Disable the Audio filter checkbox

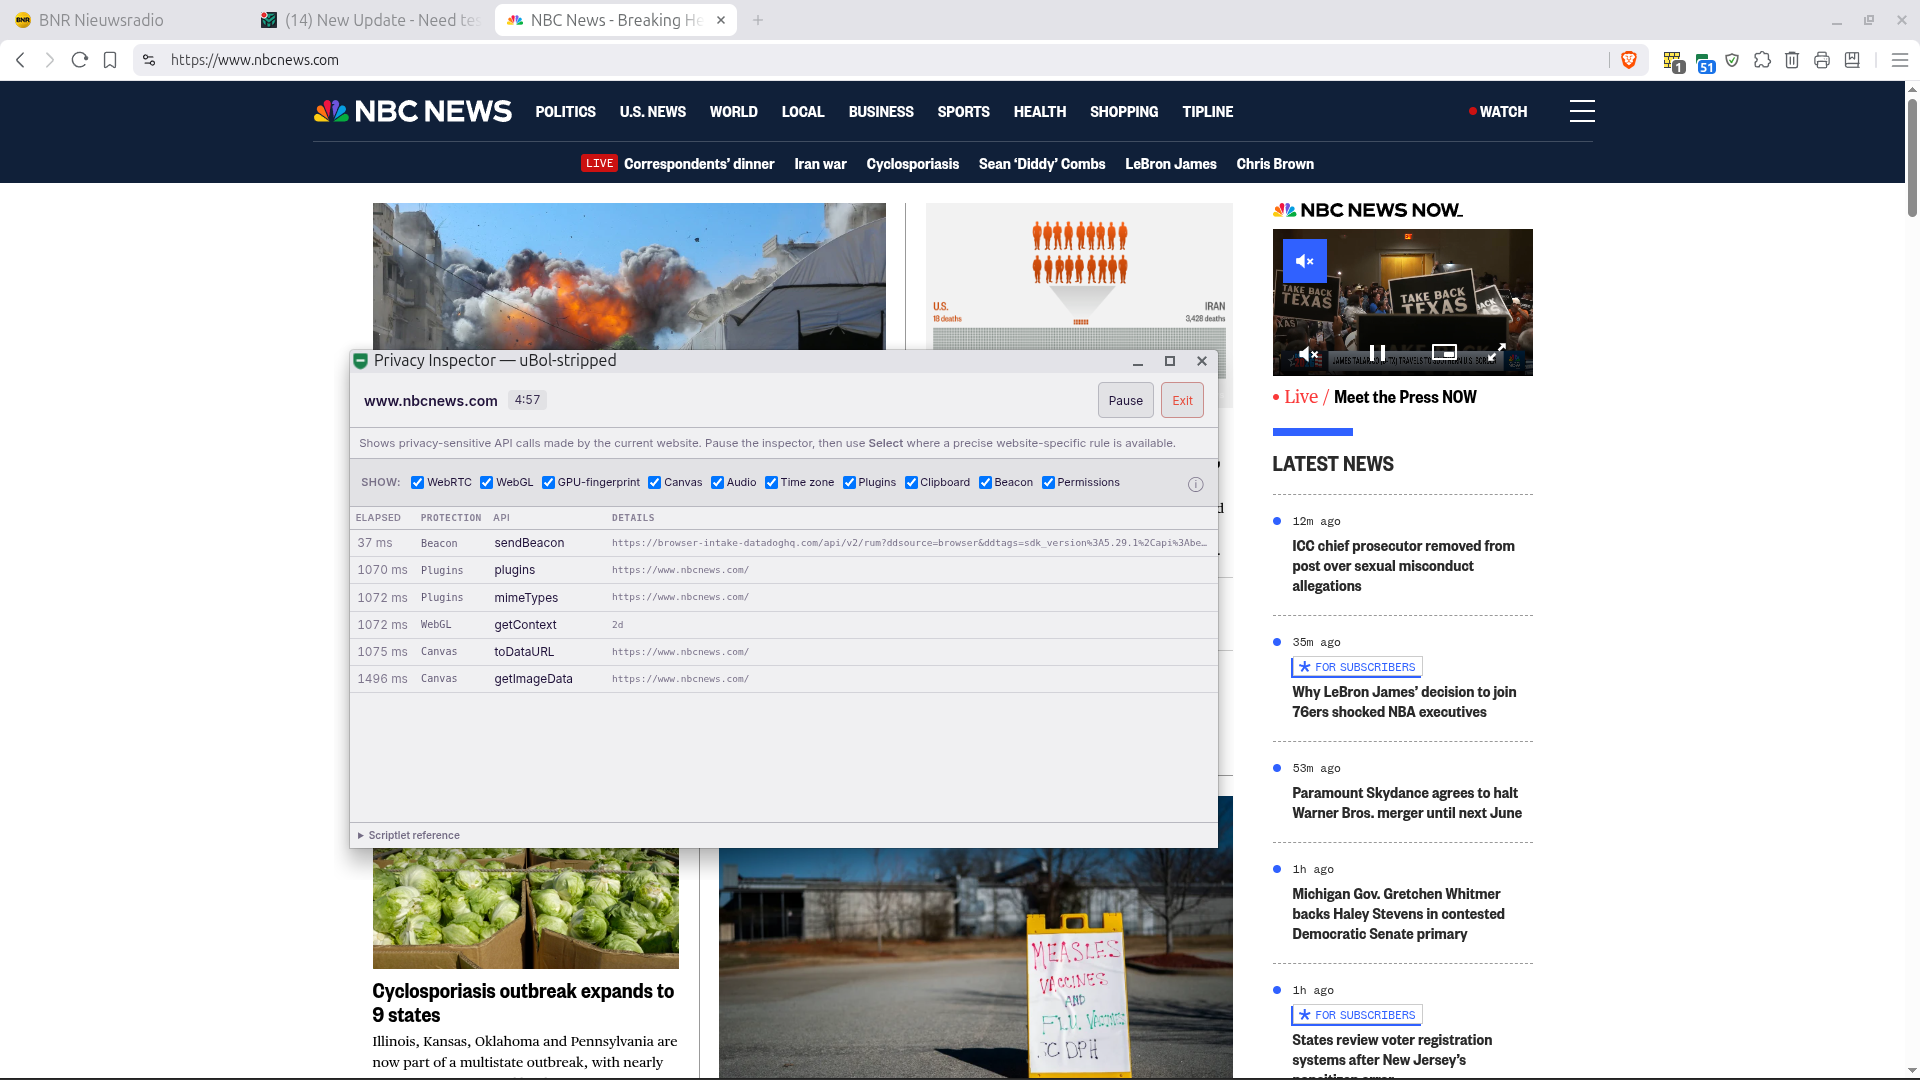pyautogui.click(x=717, y=483)
